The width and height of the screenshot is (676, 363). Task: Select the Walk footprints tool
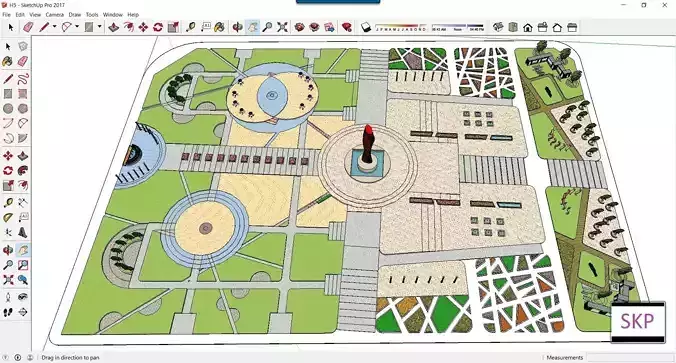click(8, 312)
